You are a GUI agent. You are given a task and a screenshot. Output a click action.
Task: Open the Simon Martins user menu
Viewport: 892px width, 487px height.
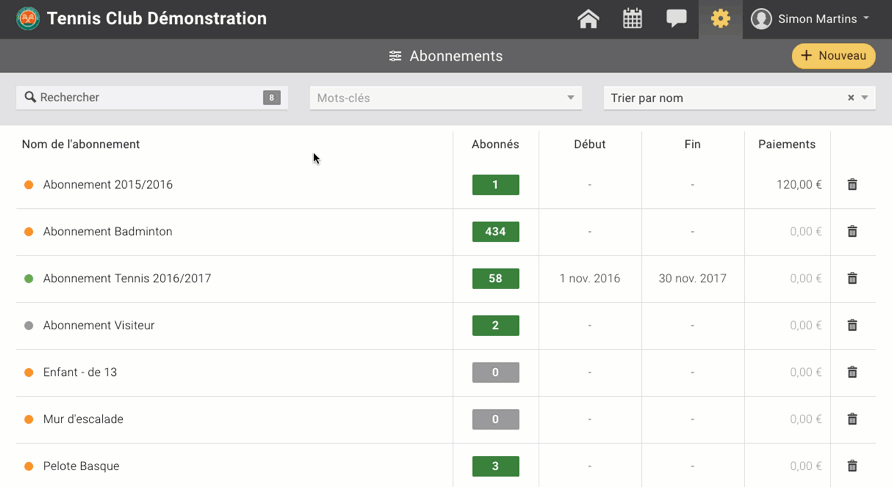(x=810, y=19)
